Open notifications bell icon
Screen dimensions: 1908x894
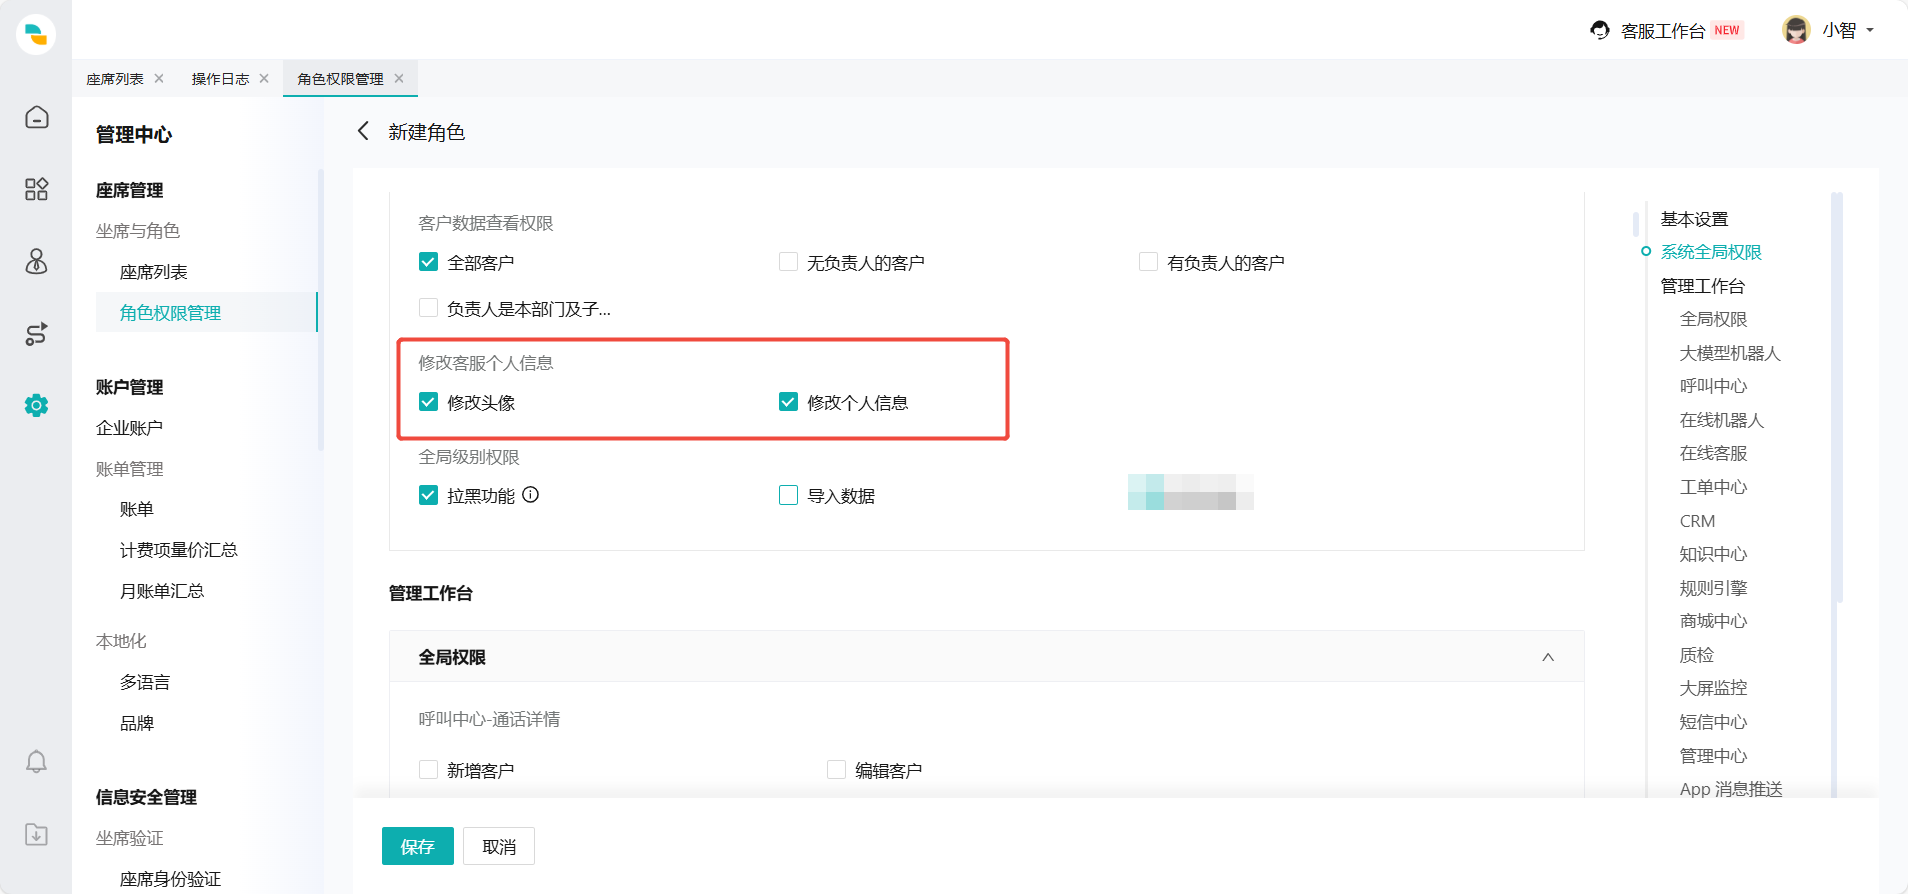(37, 762)
